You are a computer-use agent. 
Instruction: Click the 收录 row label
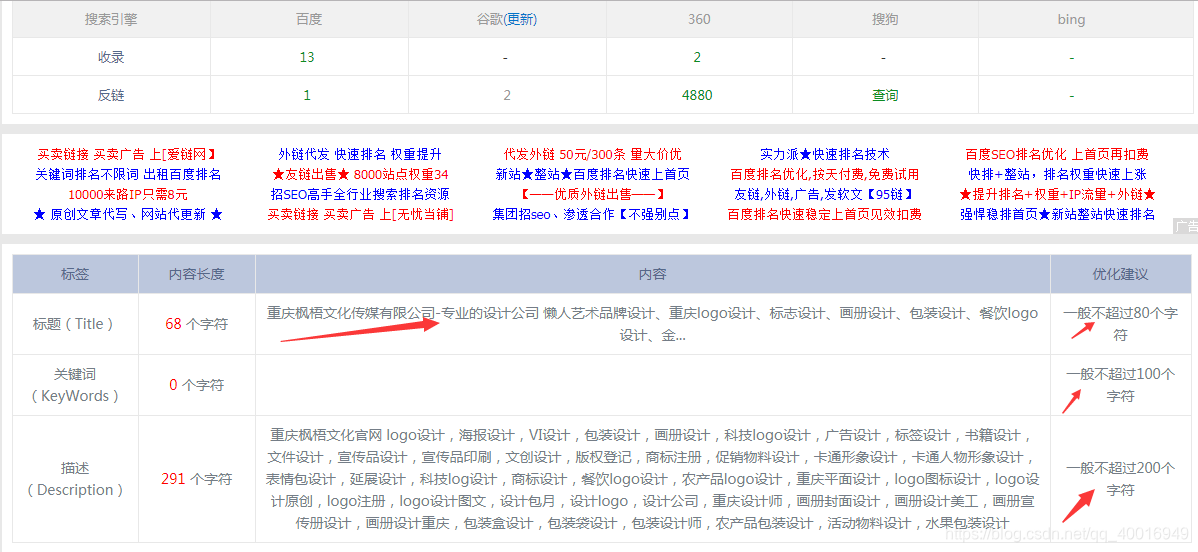point(111,57)
